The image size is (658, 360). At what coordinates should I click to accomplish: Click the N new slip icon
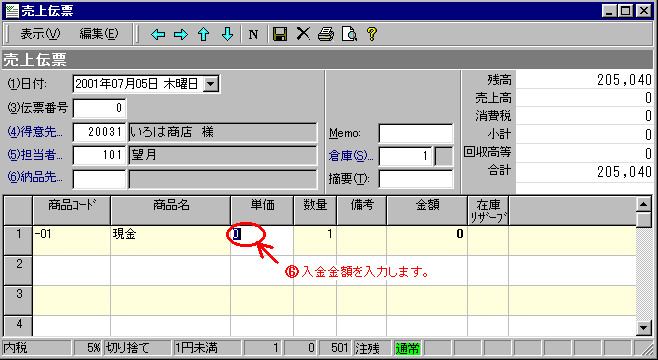pos(253,34)
